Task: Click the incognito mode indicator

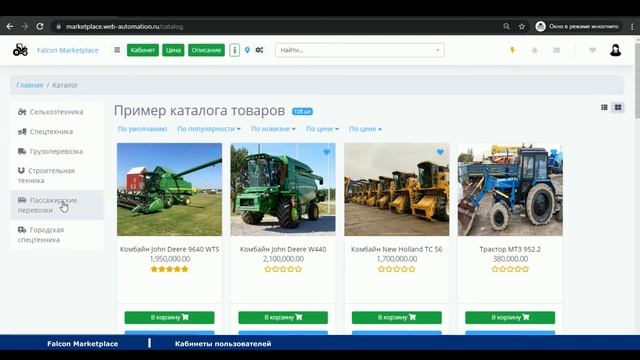Action: click(x=578, y=26)
